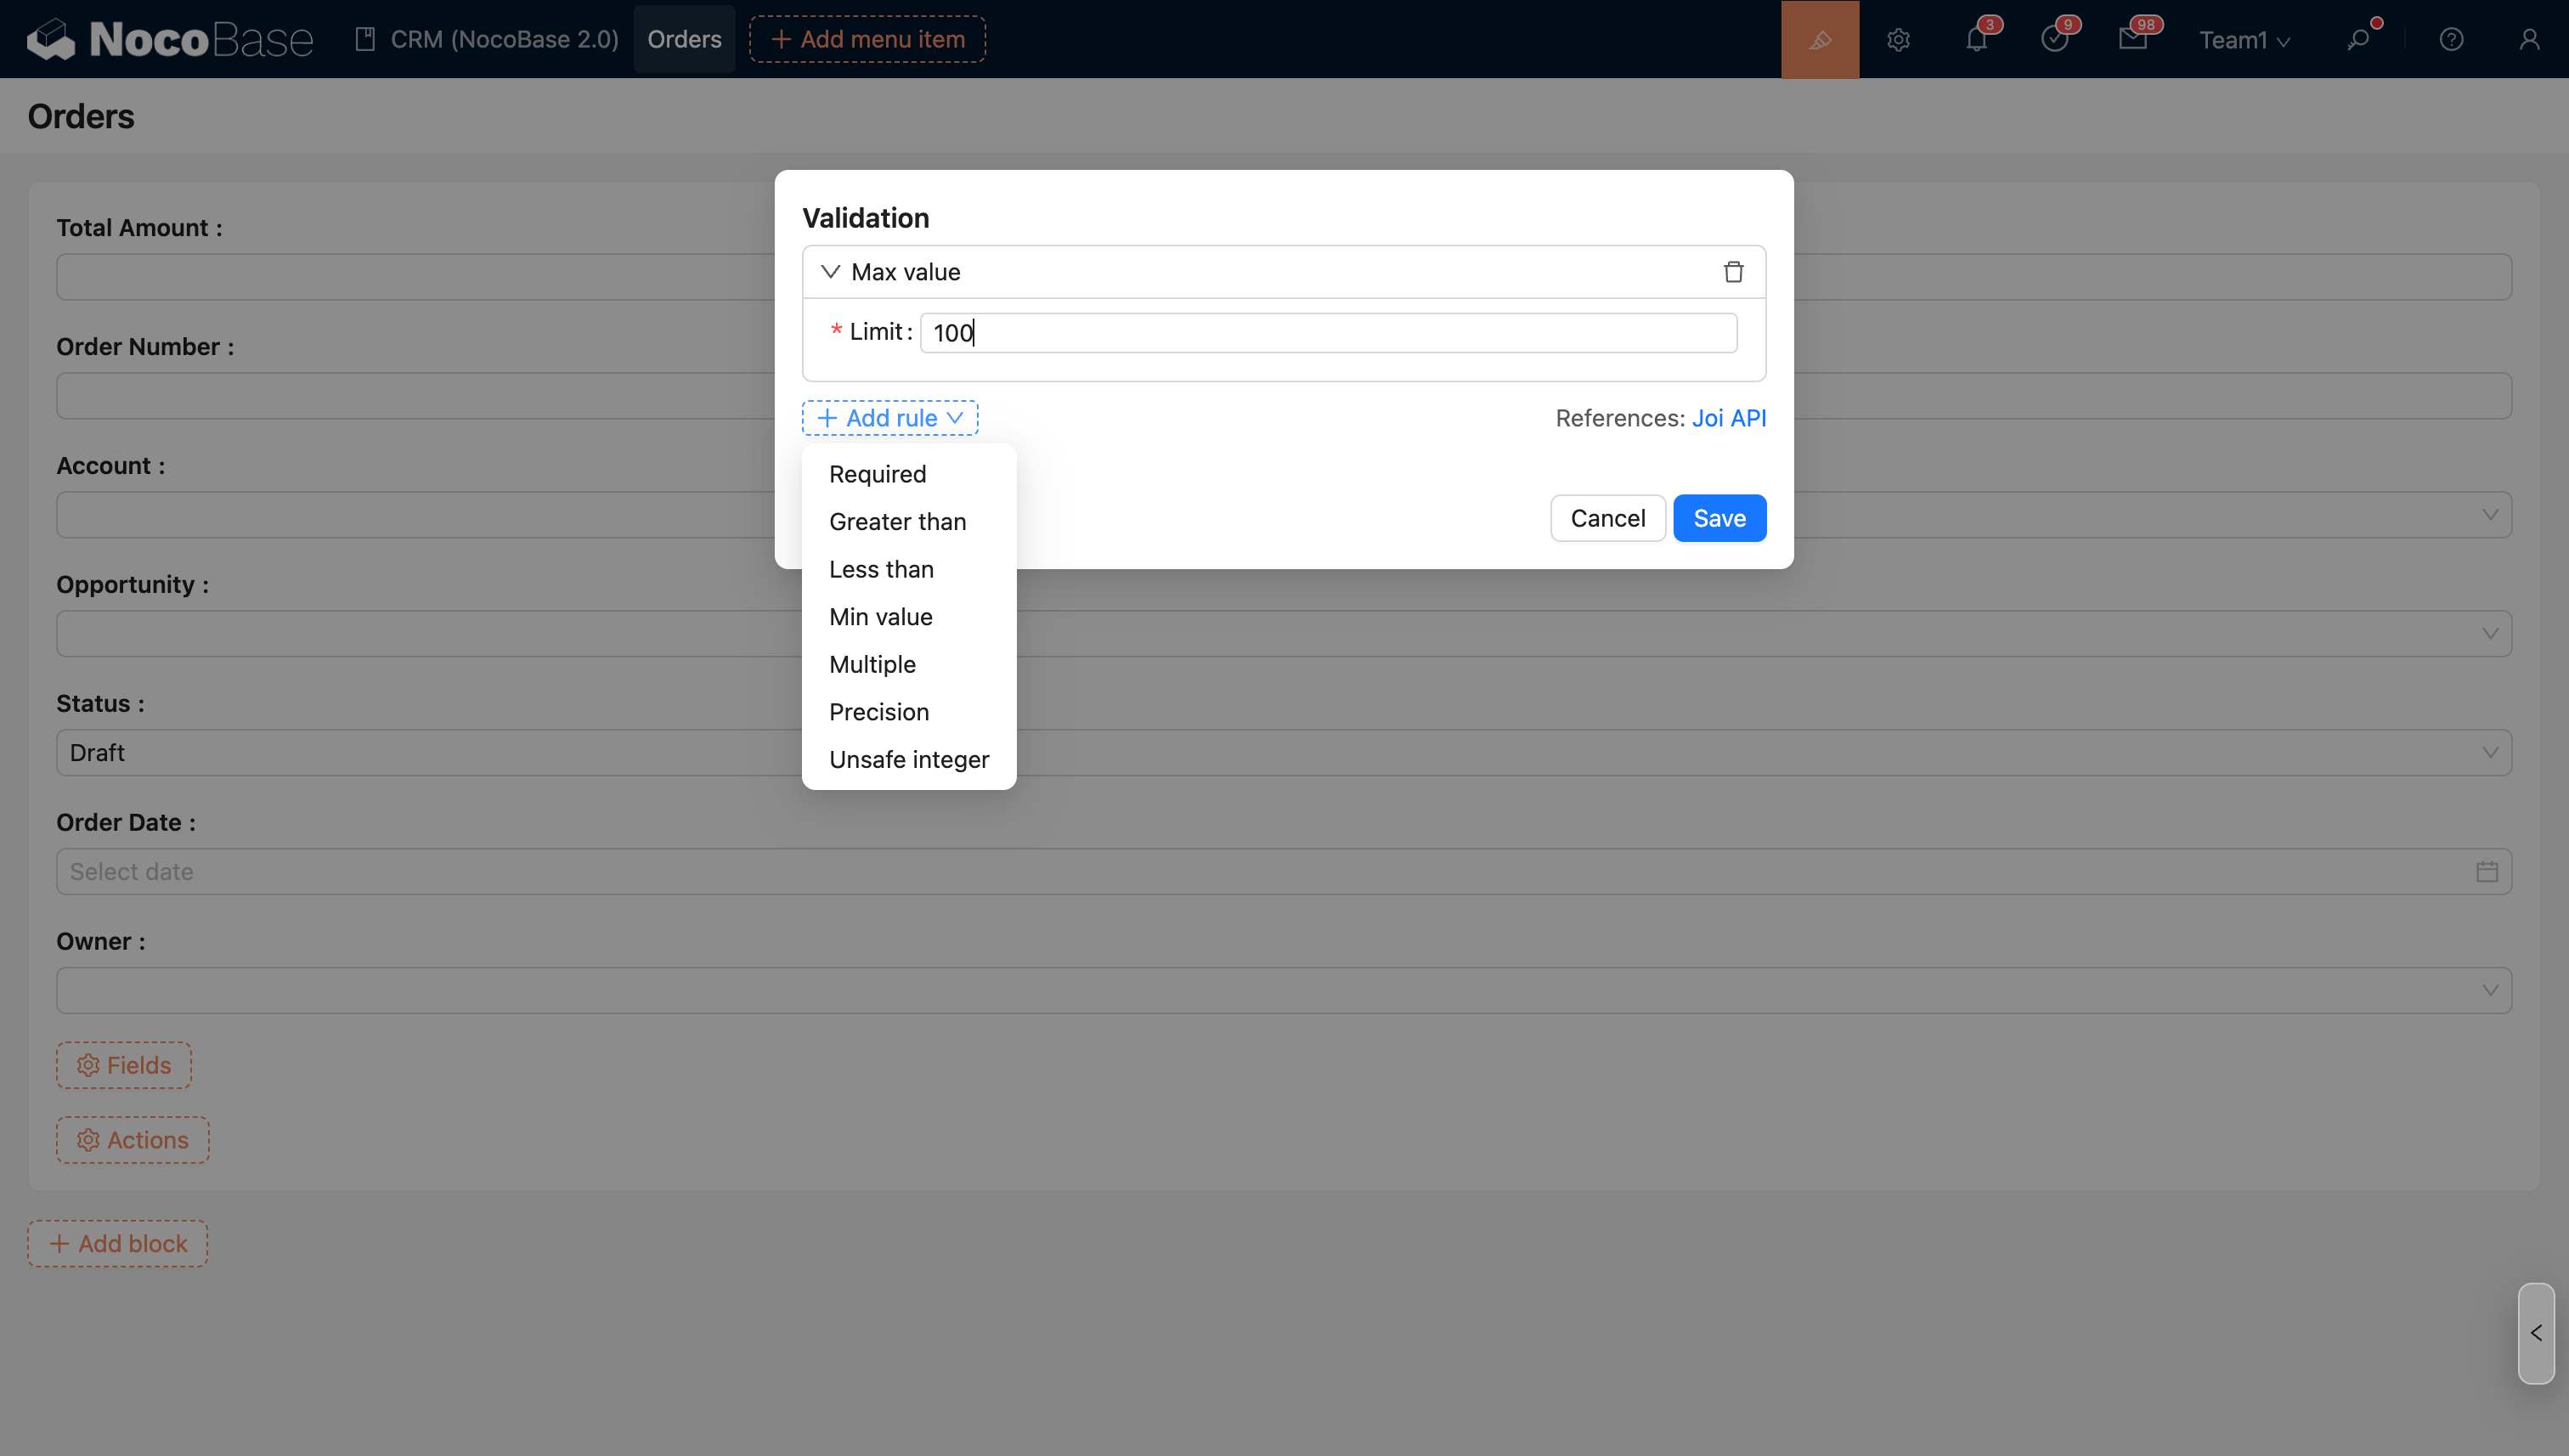Pick Unsafe integer from rule menu

(x=908, y=760)
